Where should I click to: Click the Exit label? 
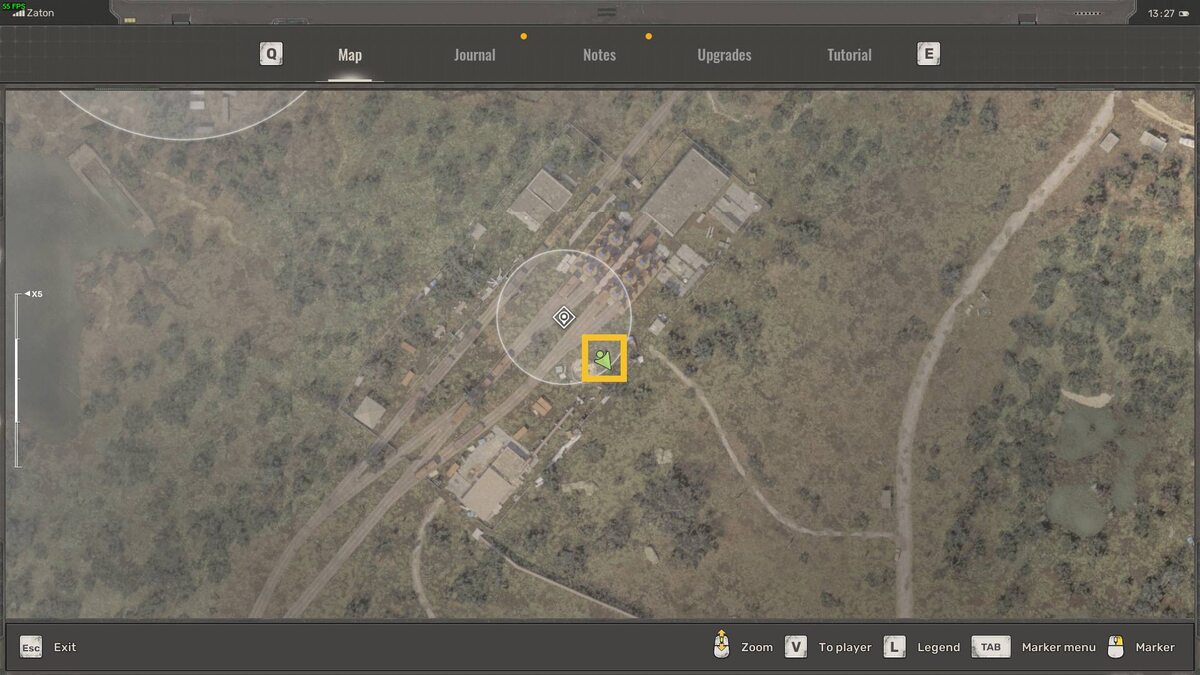pos(65,647)
